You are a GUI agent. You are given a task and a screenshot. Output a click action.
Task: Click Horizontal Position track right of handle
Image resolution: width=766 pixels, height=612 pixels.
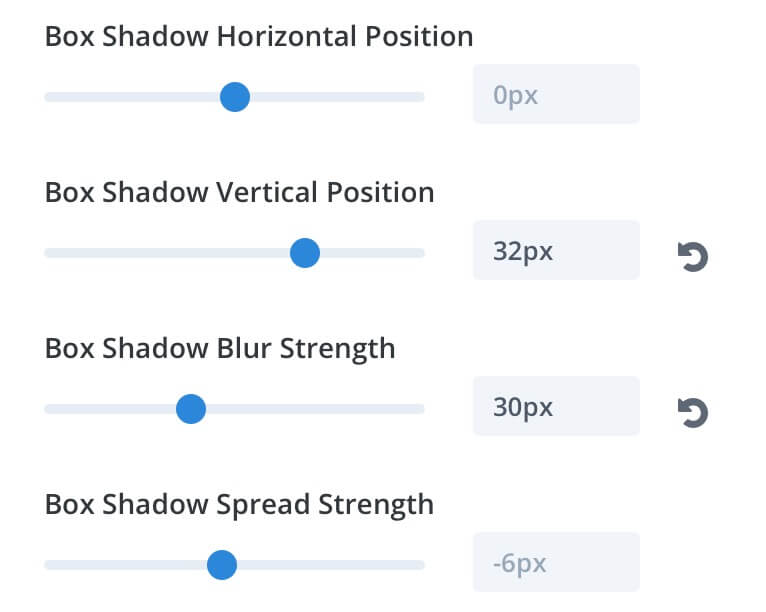[x=337, y=97]
